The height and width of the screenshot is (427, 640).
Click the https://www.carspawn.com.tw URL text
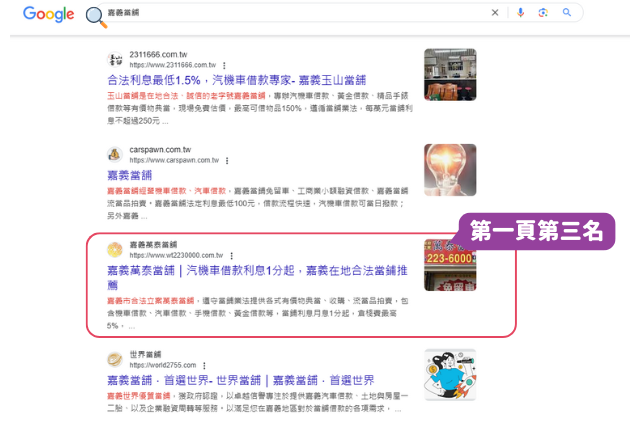click(174, 160)
